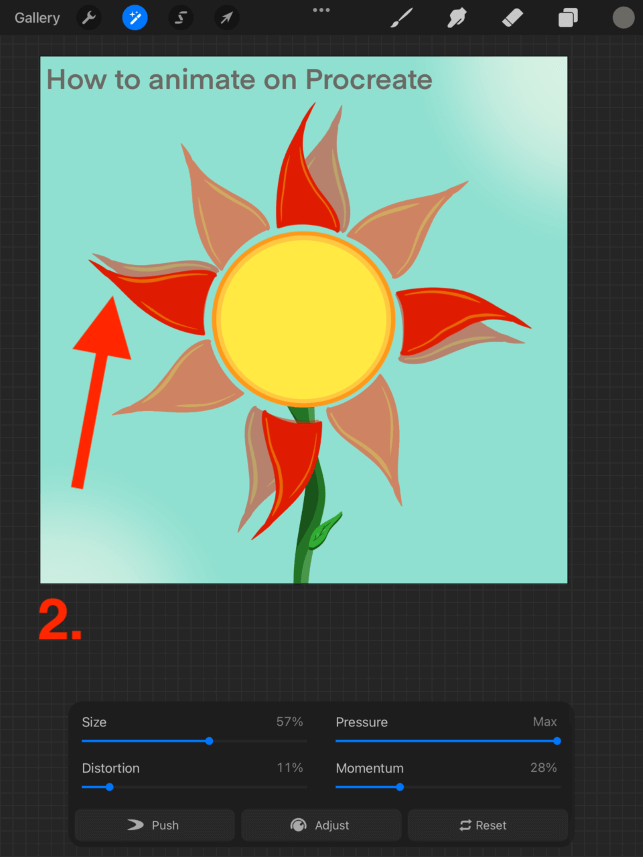The image size is (643, 857).
Task: Click the Max Pressure value
Action: tap(545, 722)
